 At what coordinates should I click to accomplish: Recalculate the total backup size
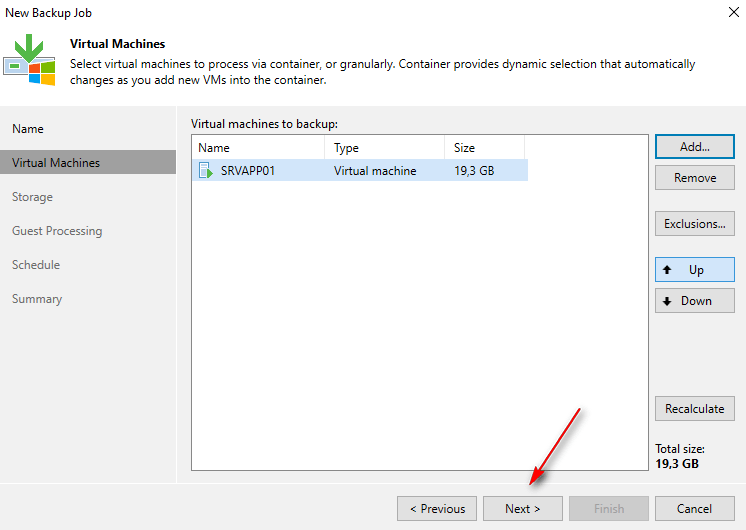tap(695, 409)
